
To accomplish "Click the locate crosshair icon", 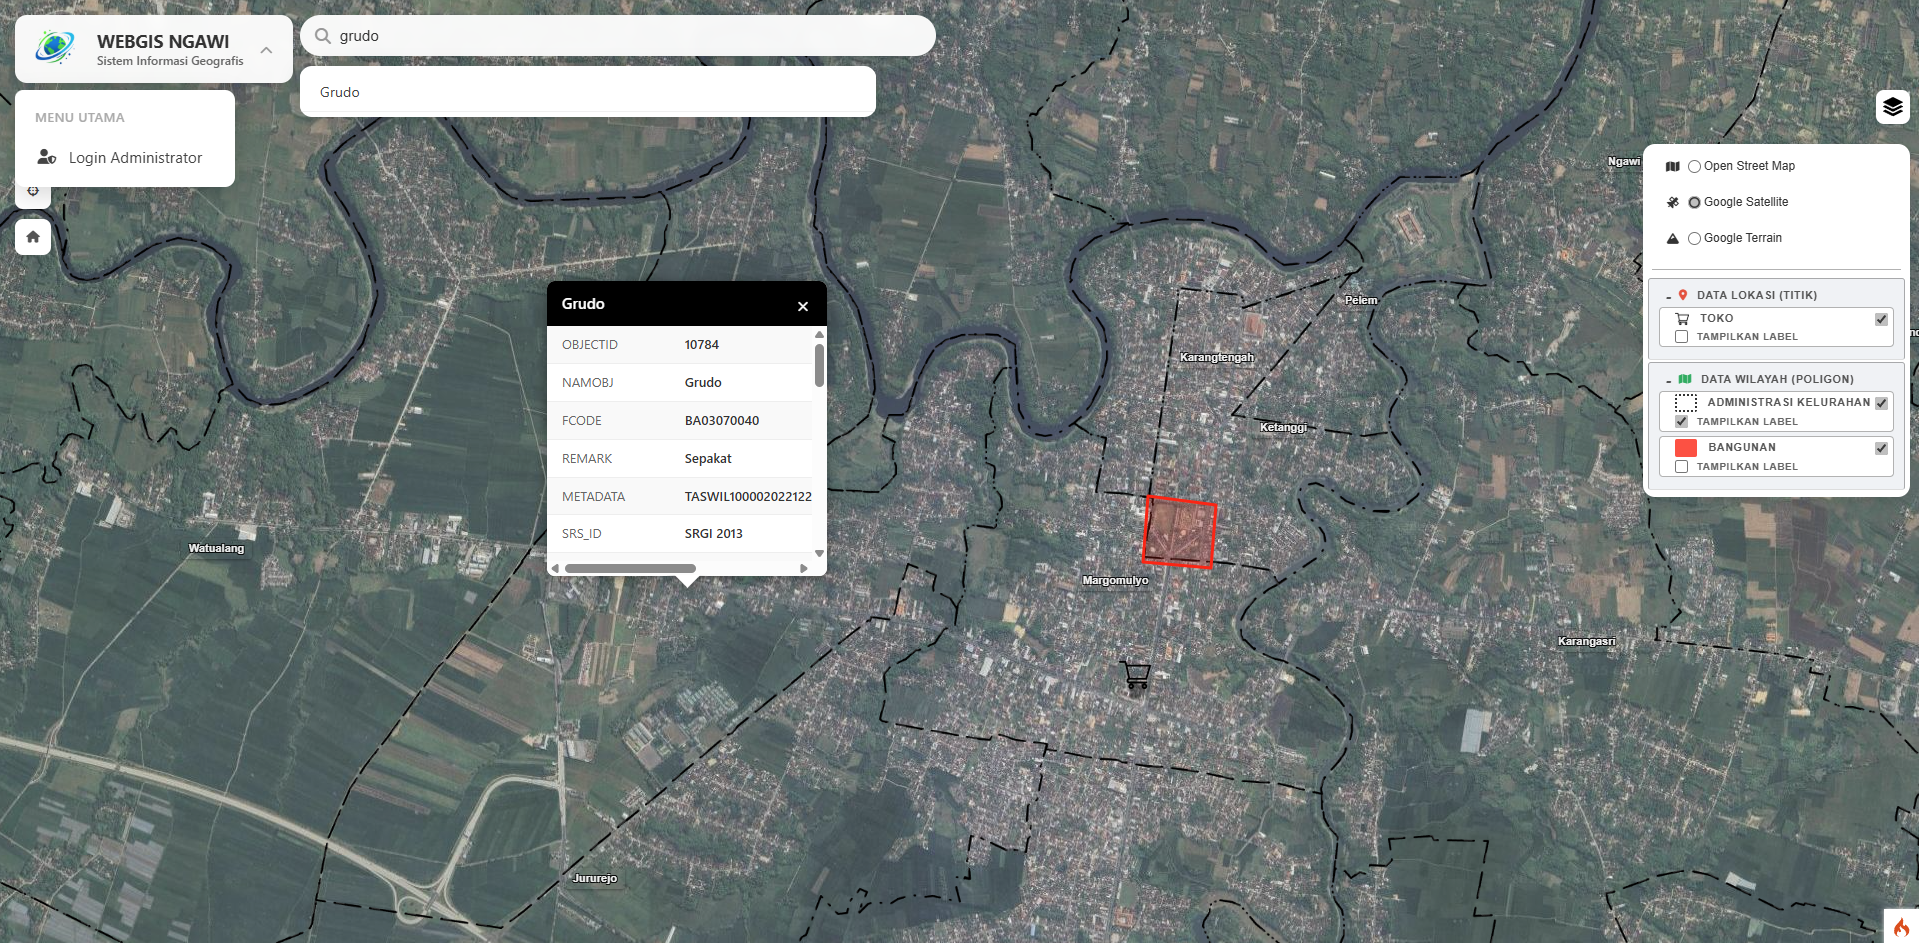I will [33, 190].
